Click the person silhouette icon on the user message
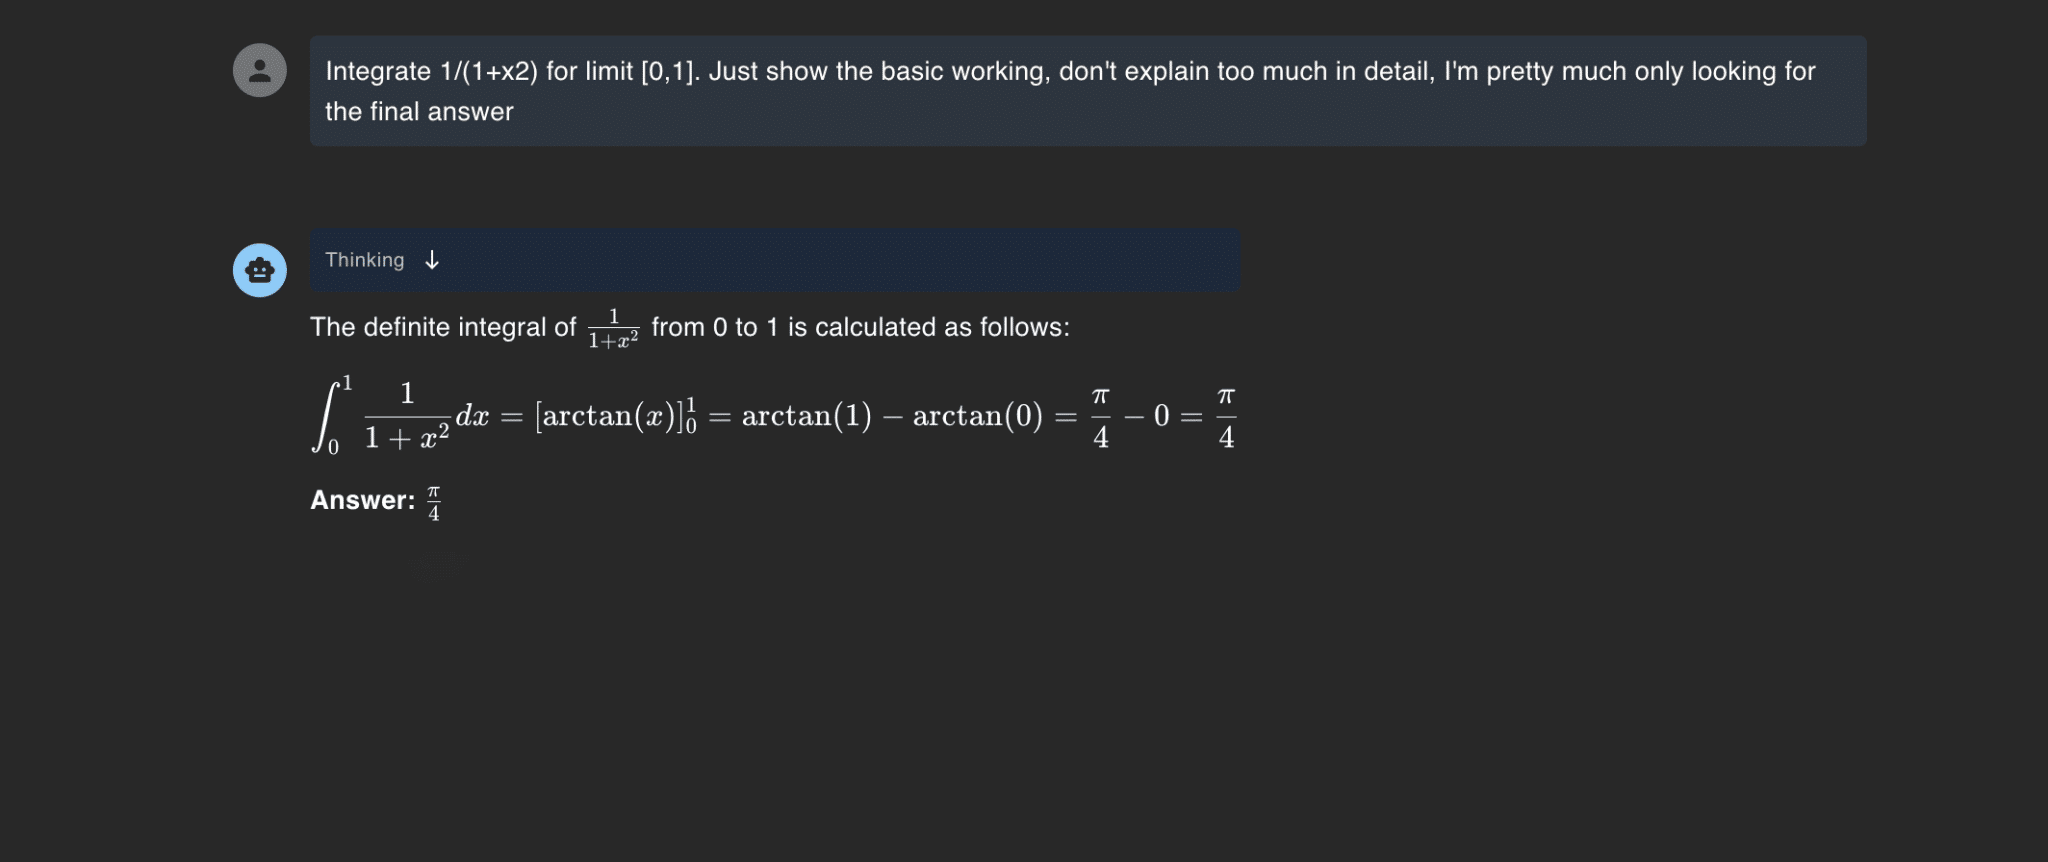Image resolution: width=2048 pixels, height=862 pixels. 260,70
